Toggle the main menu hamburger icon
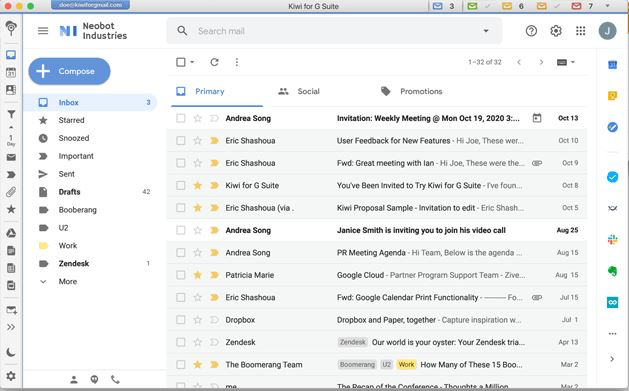 coord(43,30)
